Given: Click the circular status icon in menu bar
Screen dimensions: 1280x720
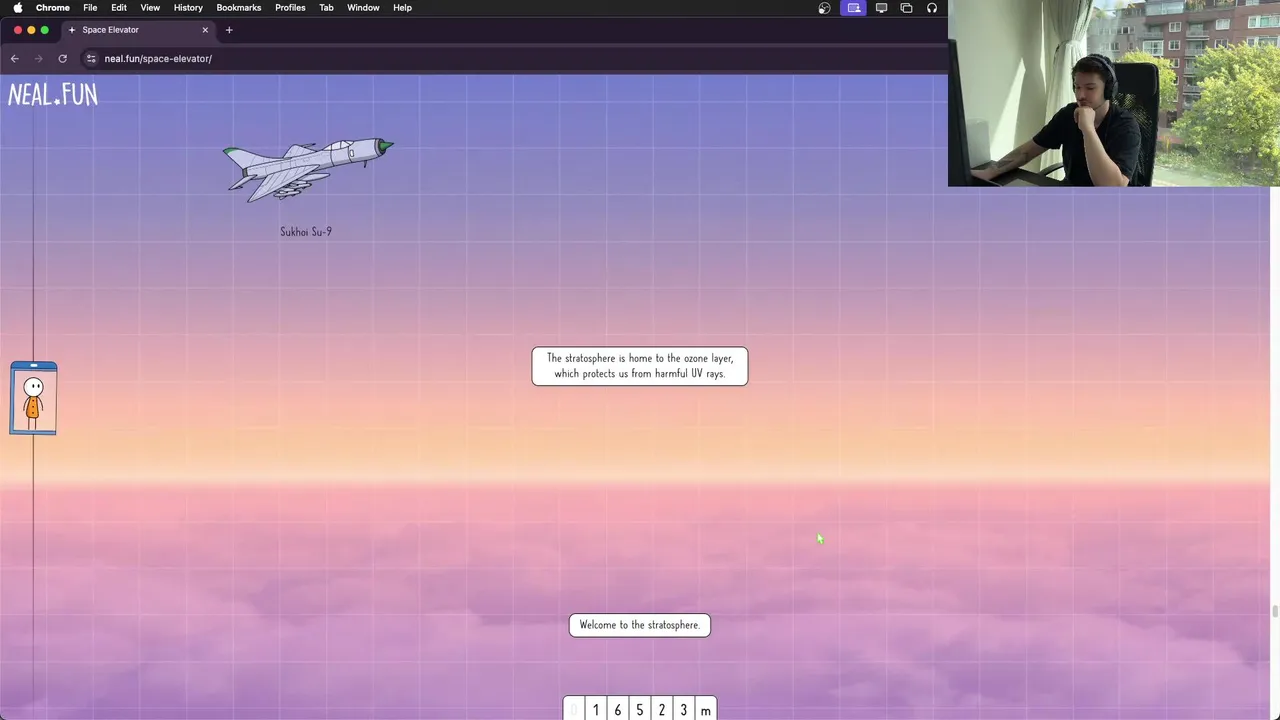Looking at the screenshot, I should tap(824, 8).
